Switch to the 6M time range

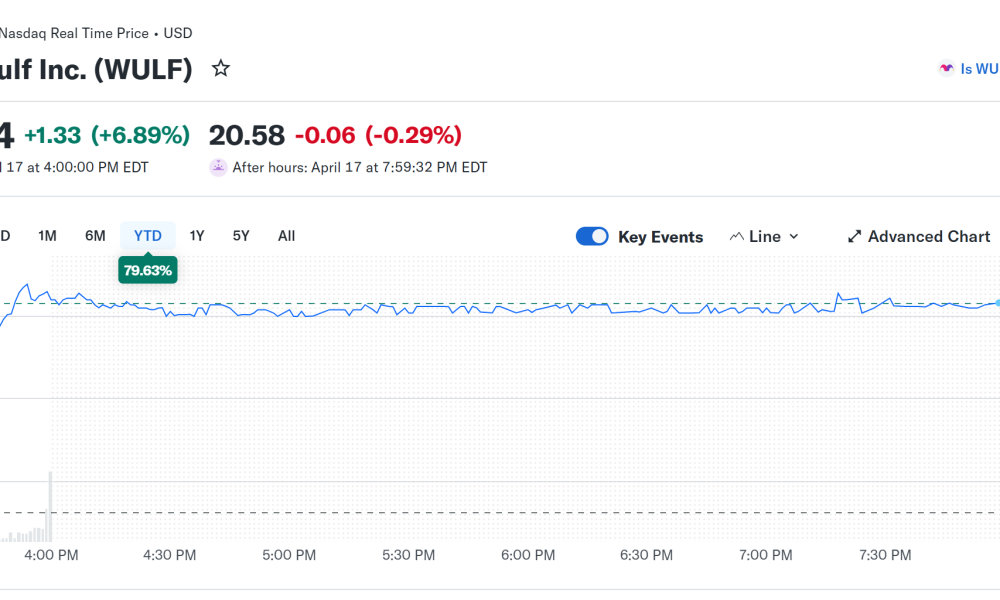(95, 236)
